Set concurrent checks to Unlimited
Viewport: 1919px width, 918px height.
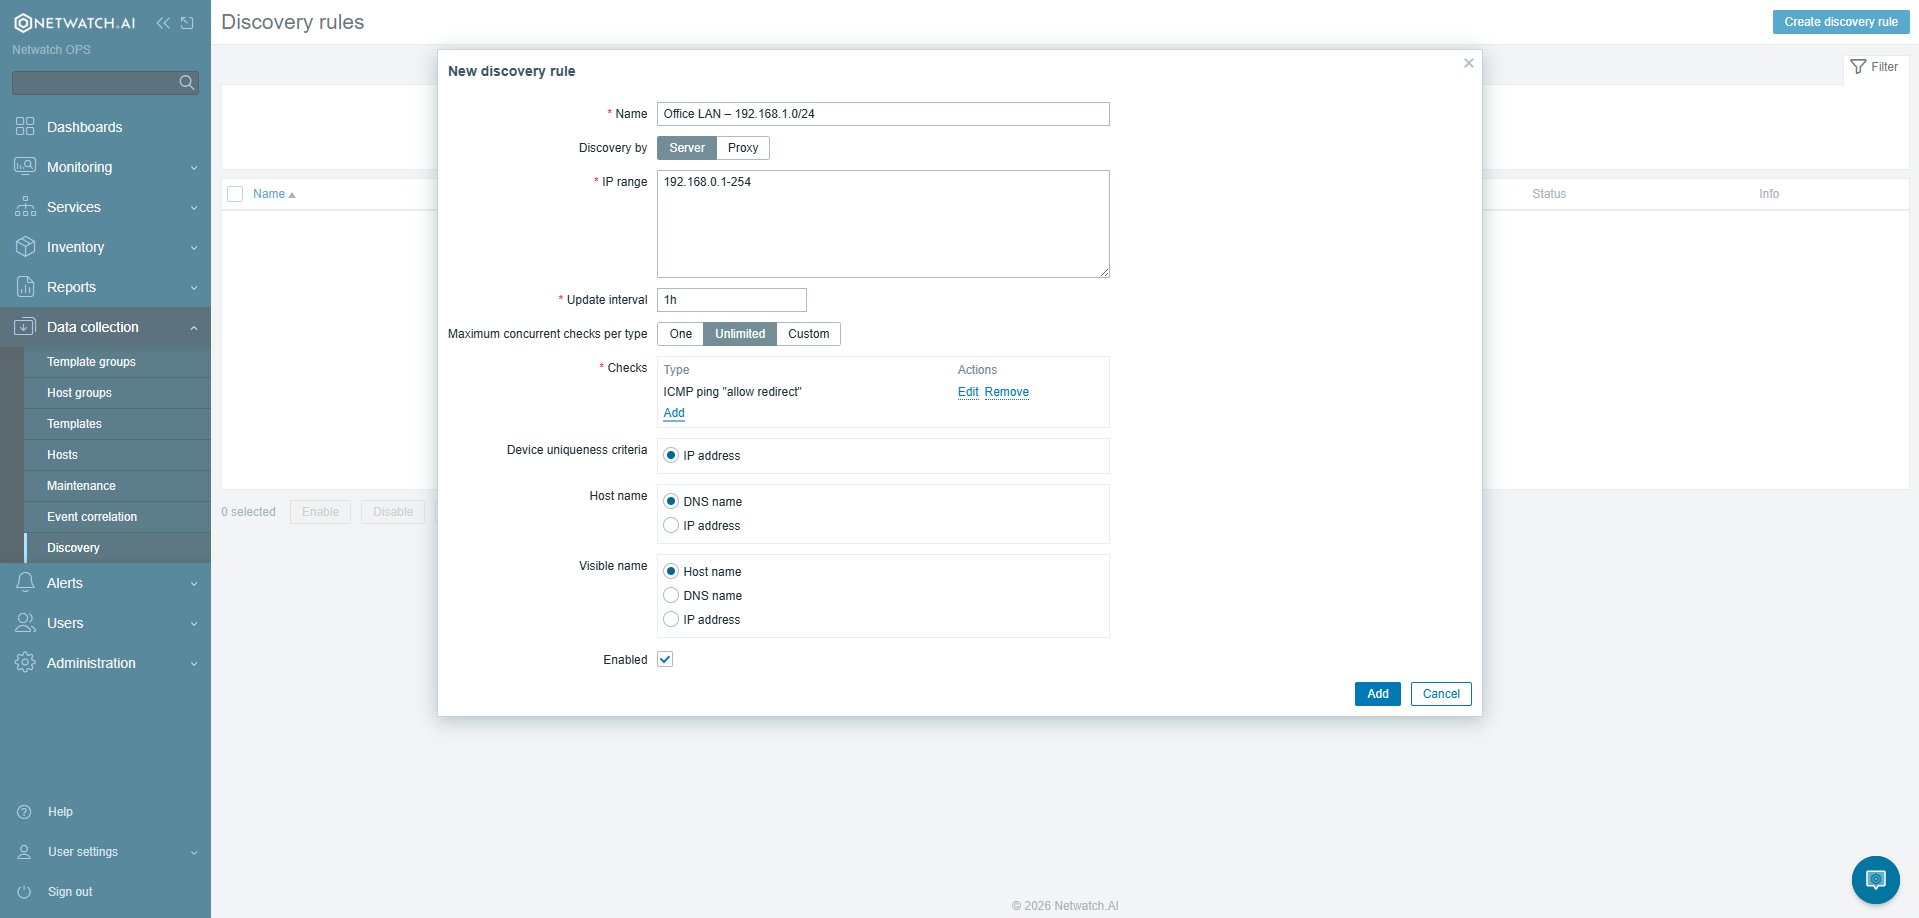740,334
